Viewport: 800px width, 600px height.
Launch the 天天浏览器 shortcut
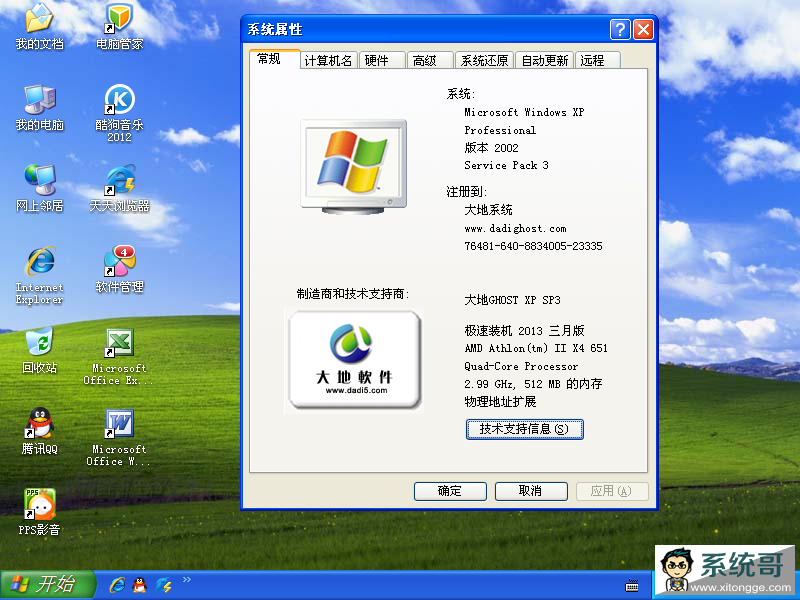tap(119, 188)
